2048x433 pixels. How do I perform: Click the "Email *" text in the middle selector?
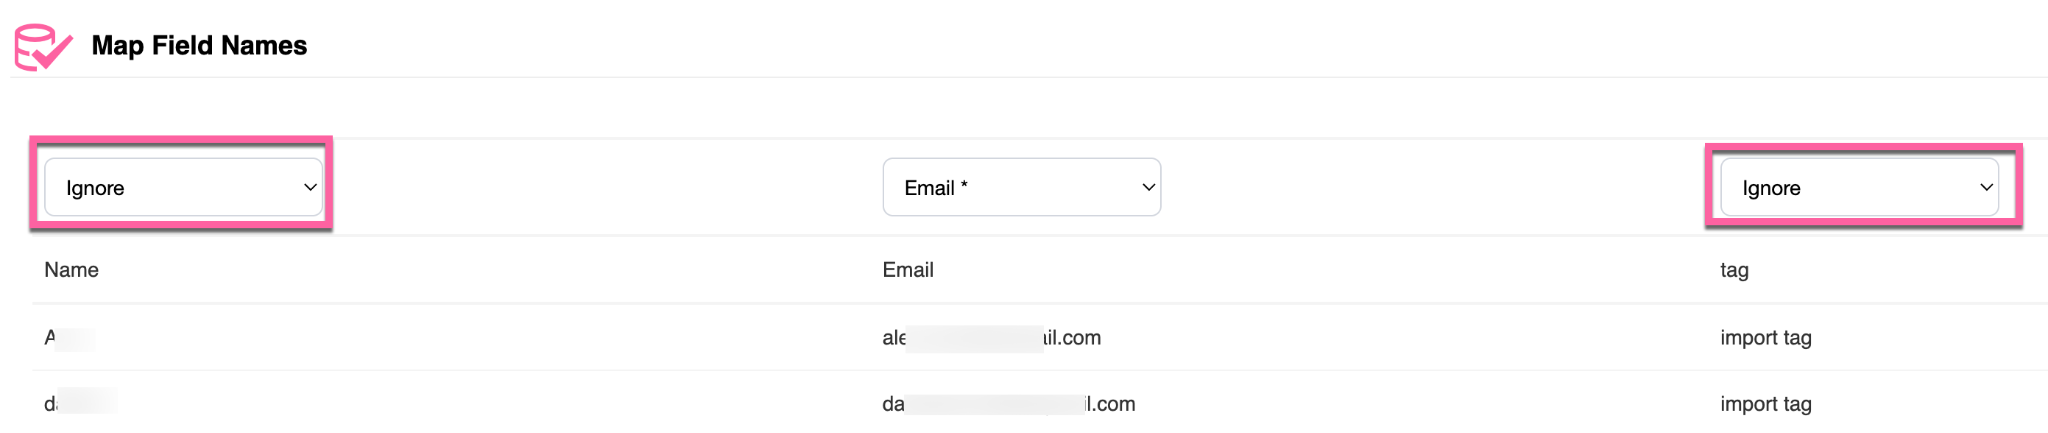coord(935,188)
